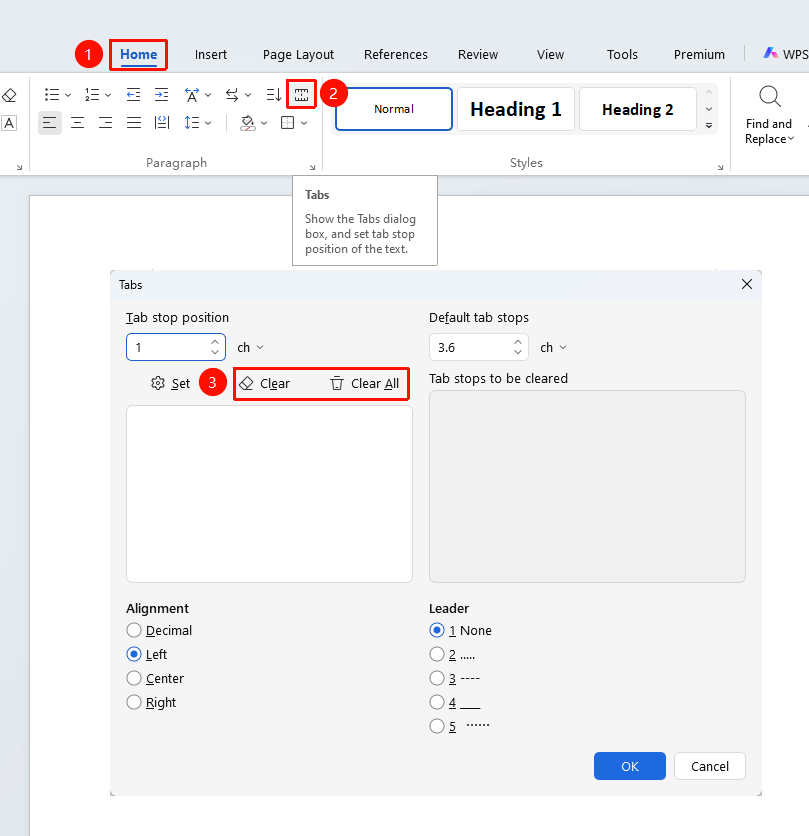This screenshot has height=836, width=809.
Task: Expand the numbering dropdown arrow
Action: (x=108, y=95)
